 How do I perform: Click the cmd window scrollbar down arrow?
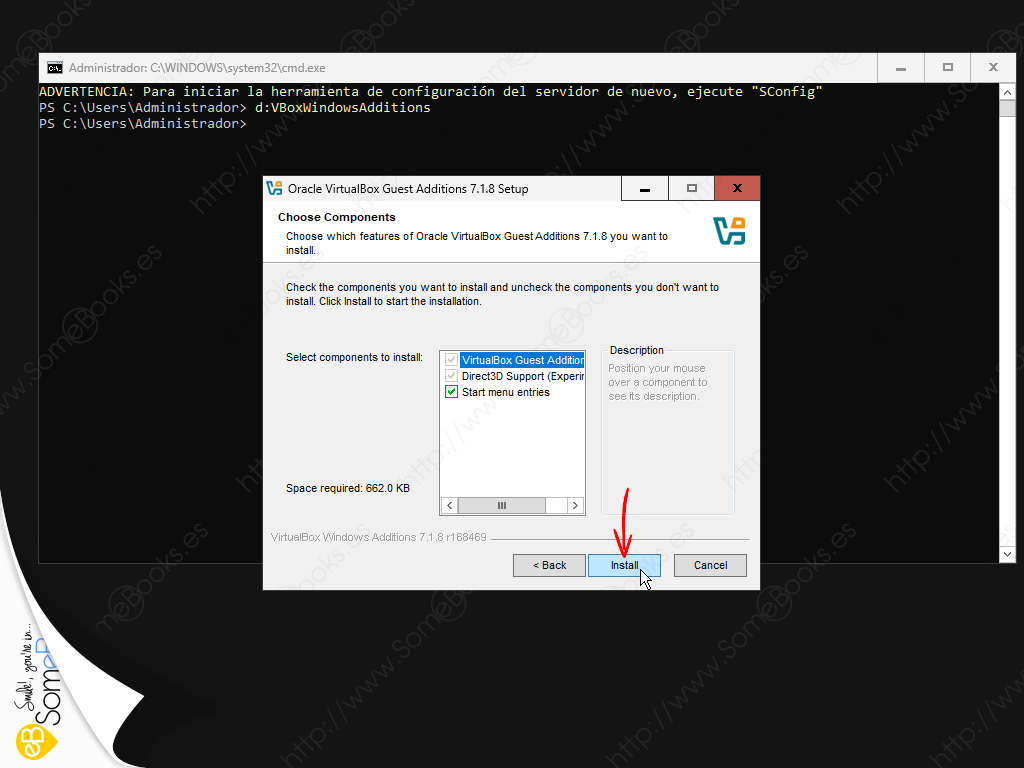pos(1005,553)
